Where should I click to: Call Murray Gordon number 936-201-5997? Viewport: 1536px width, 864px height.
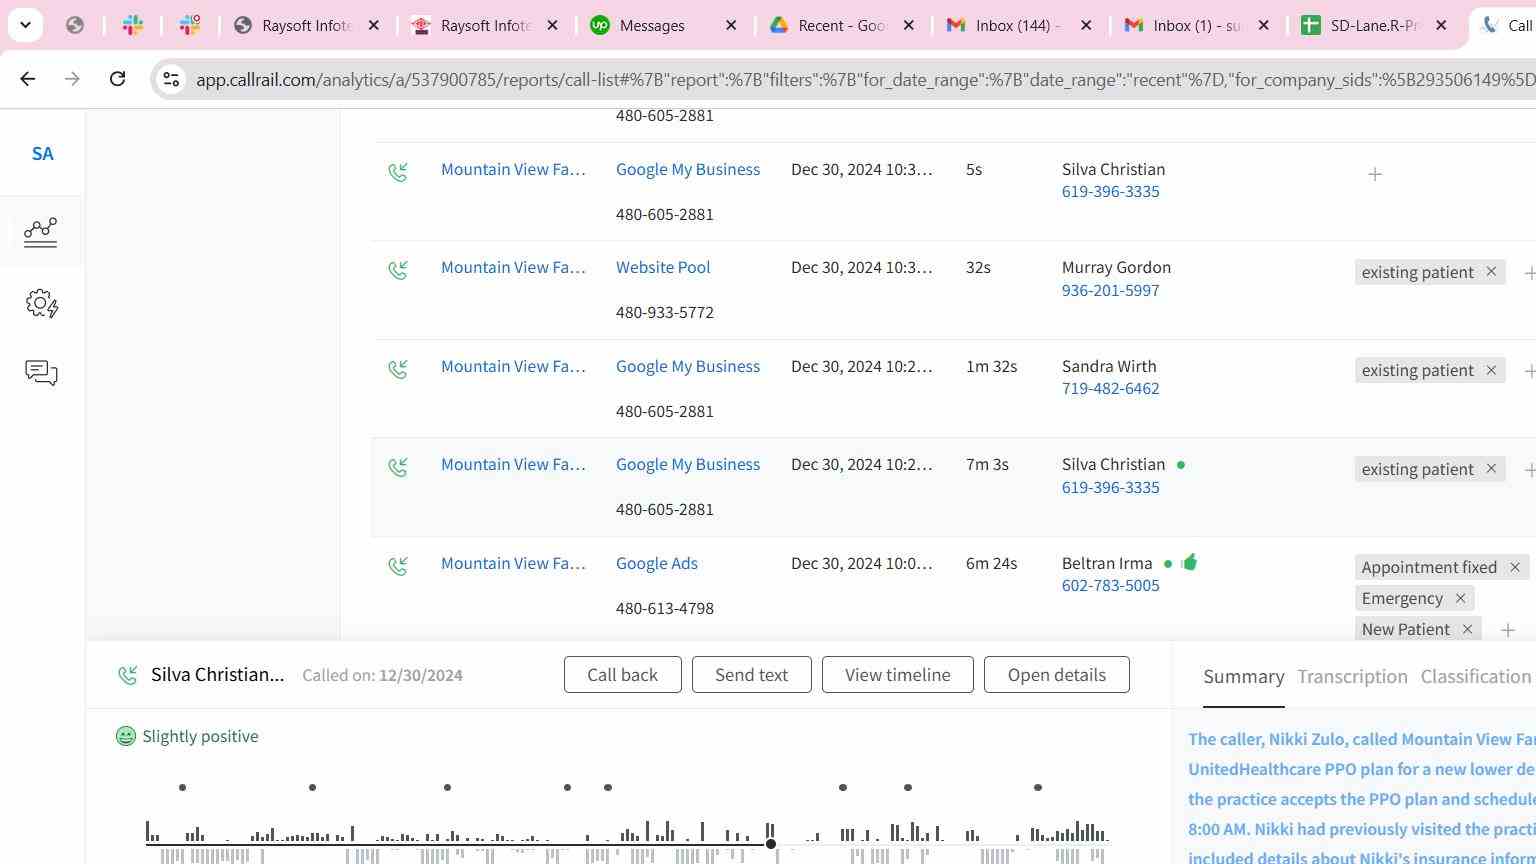[x=1110, y=290]
